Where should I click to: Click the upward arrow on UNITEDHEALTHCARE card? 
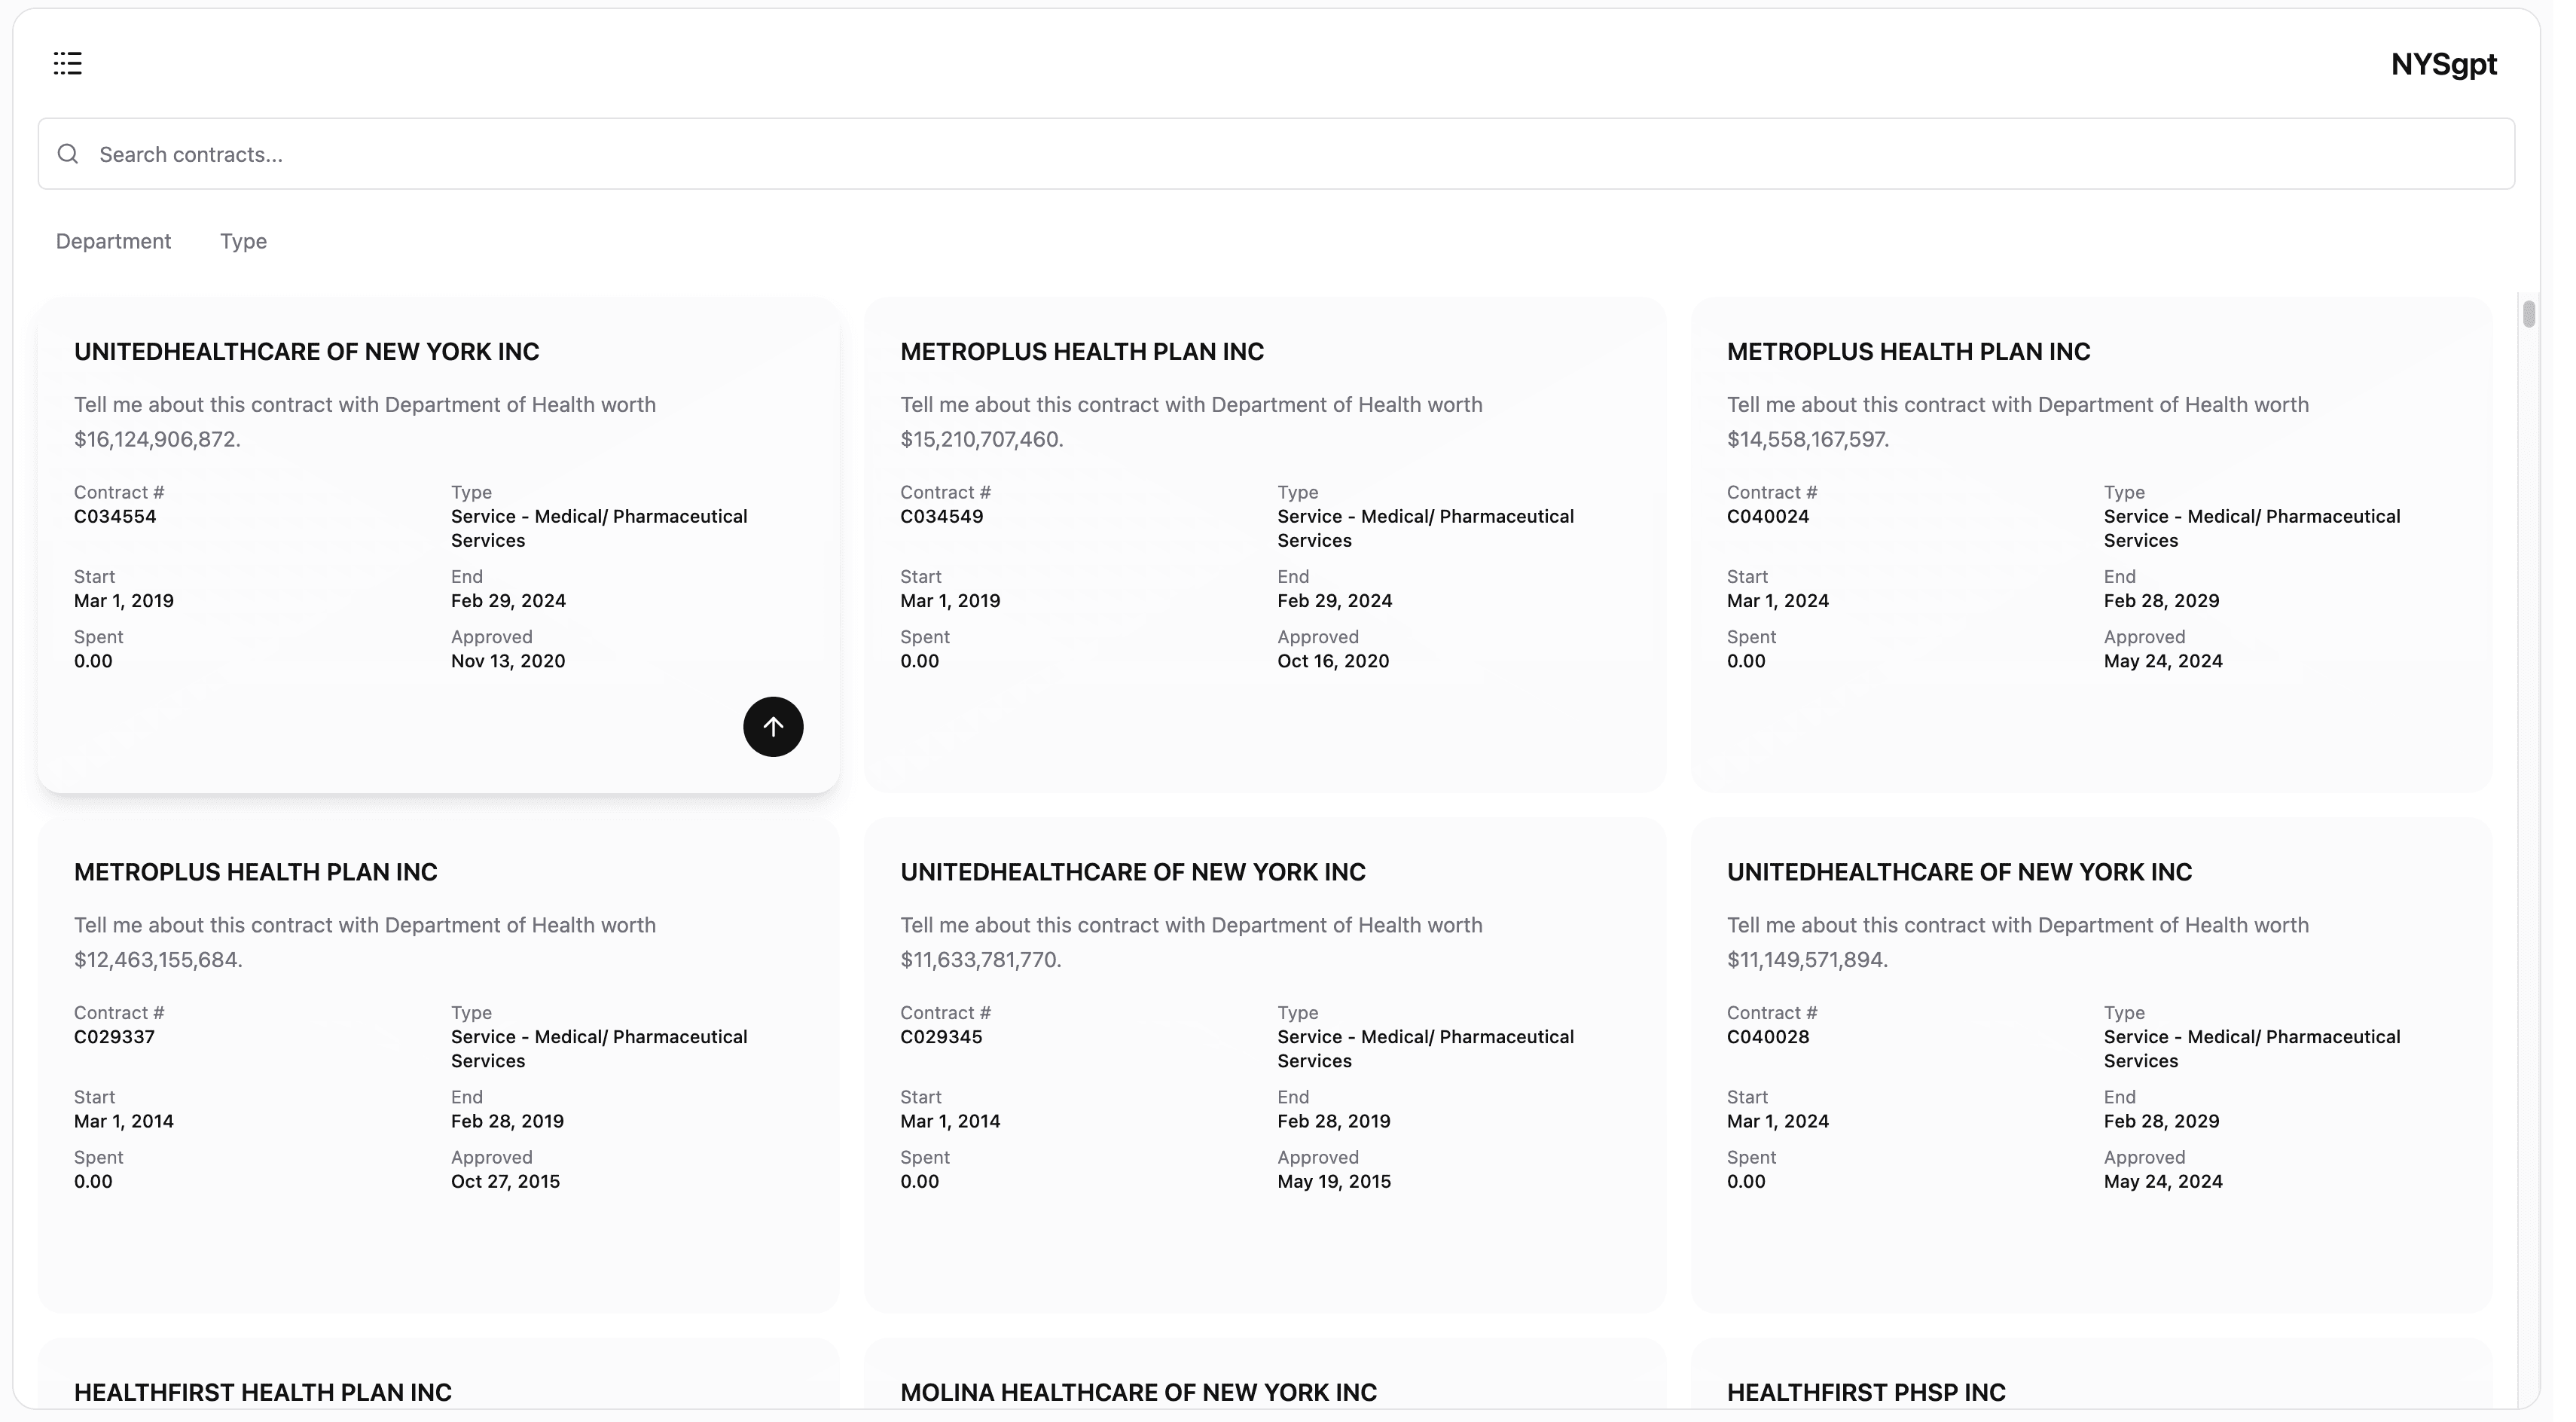773,726
